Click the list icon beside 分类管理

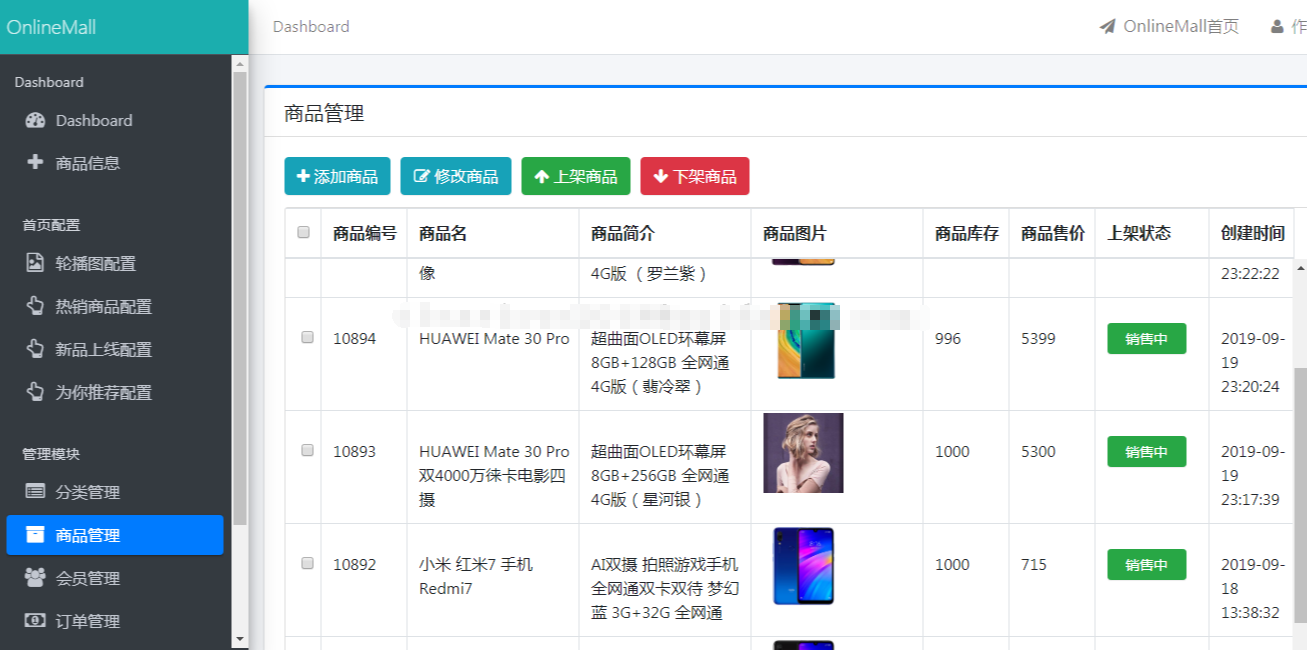tap(35, 491)
